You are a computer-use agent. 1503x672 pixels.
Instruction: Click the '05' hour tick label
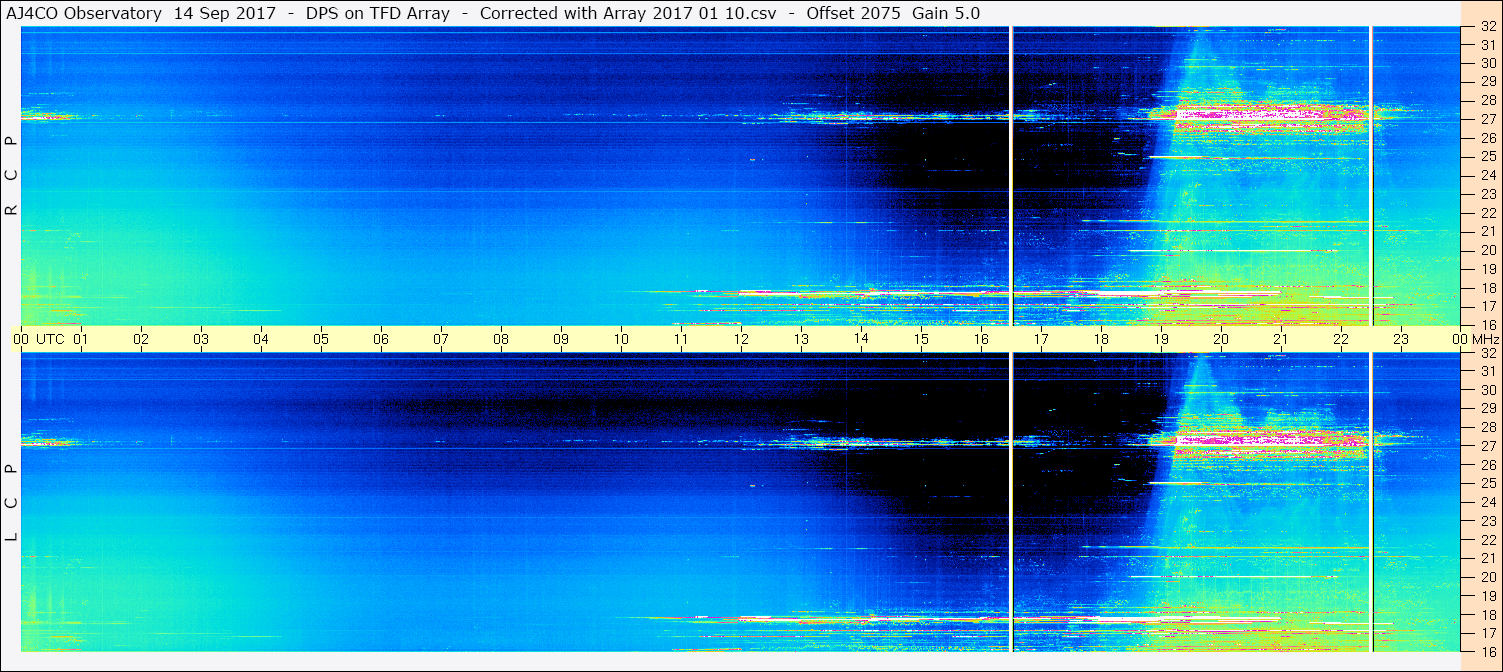coord(321,339)
